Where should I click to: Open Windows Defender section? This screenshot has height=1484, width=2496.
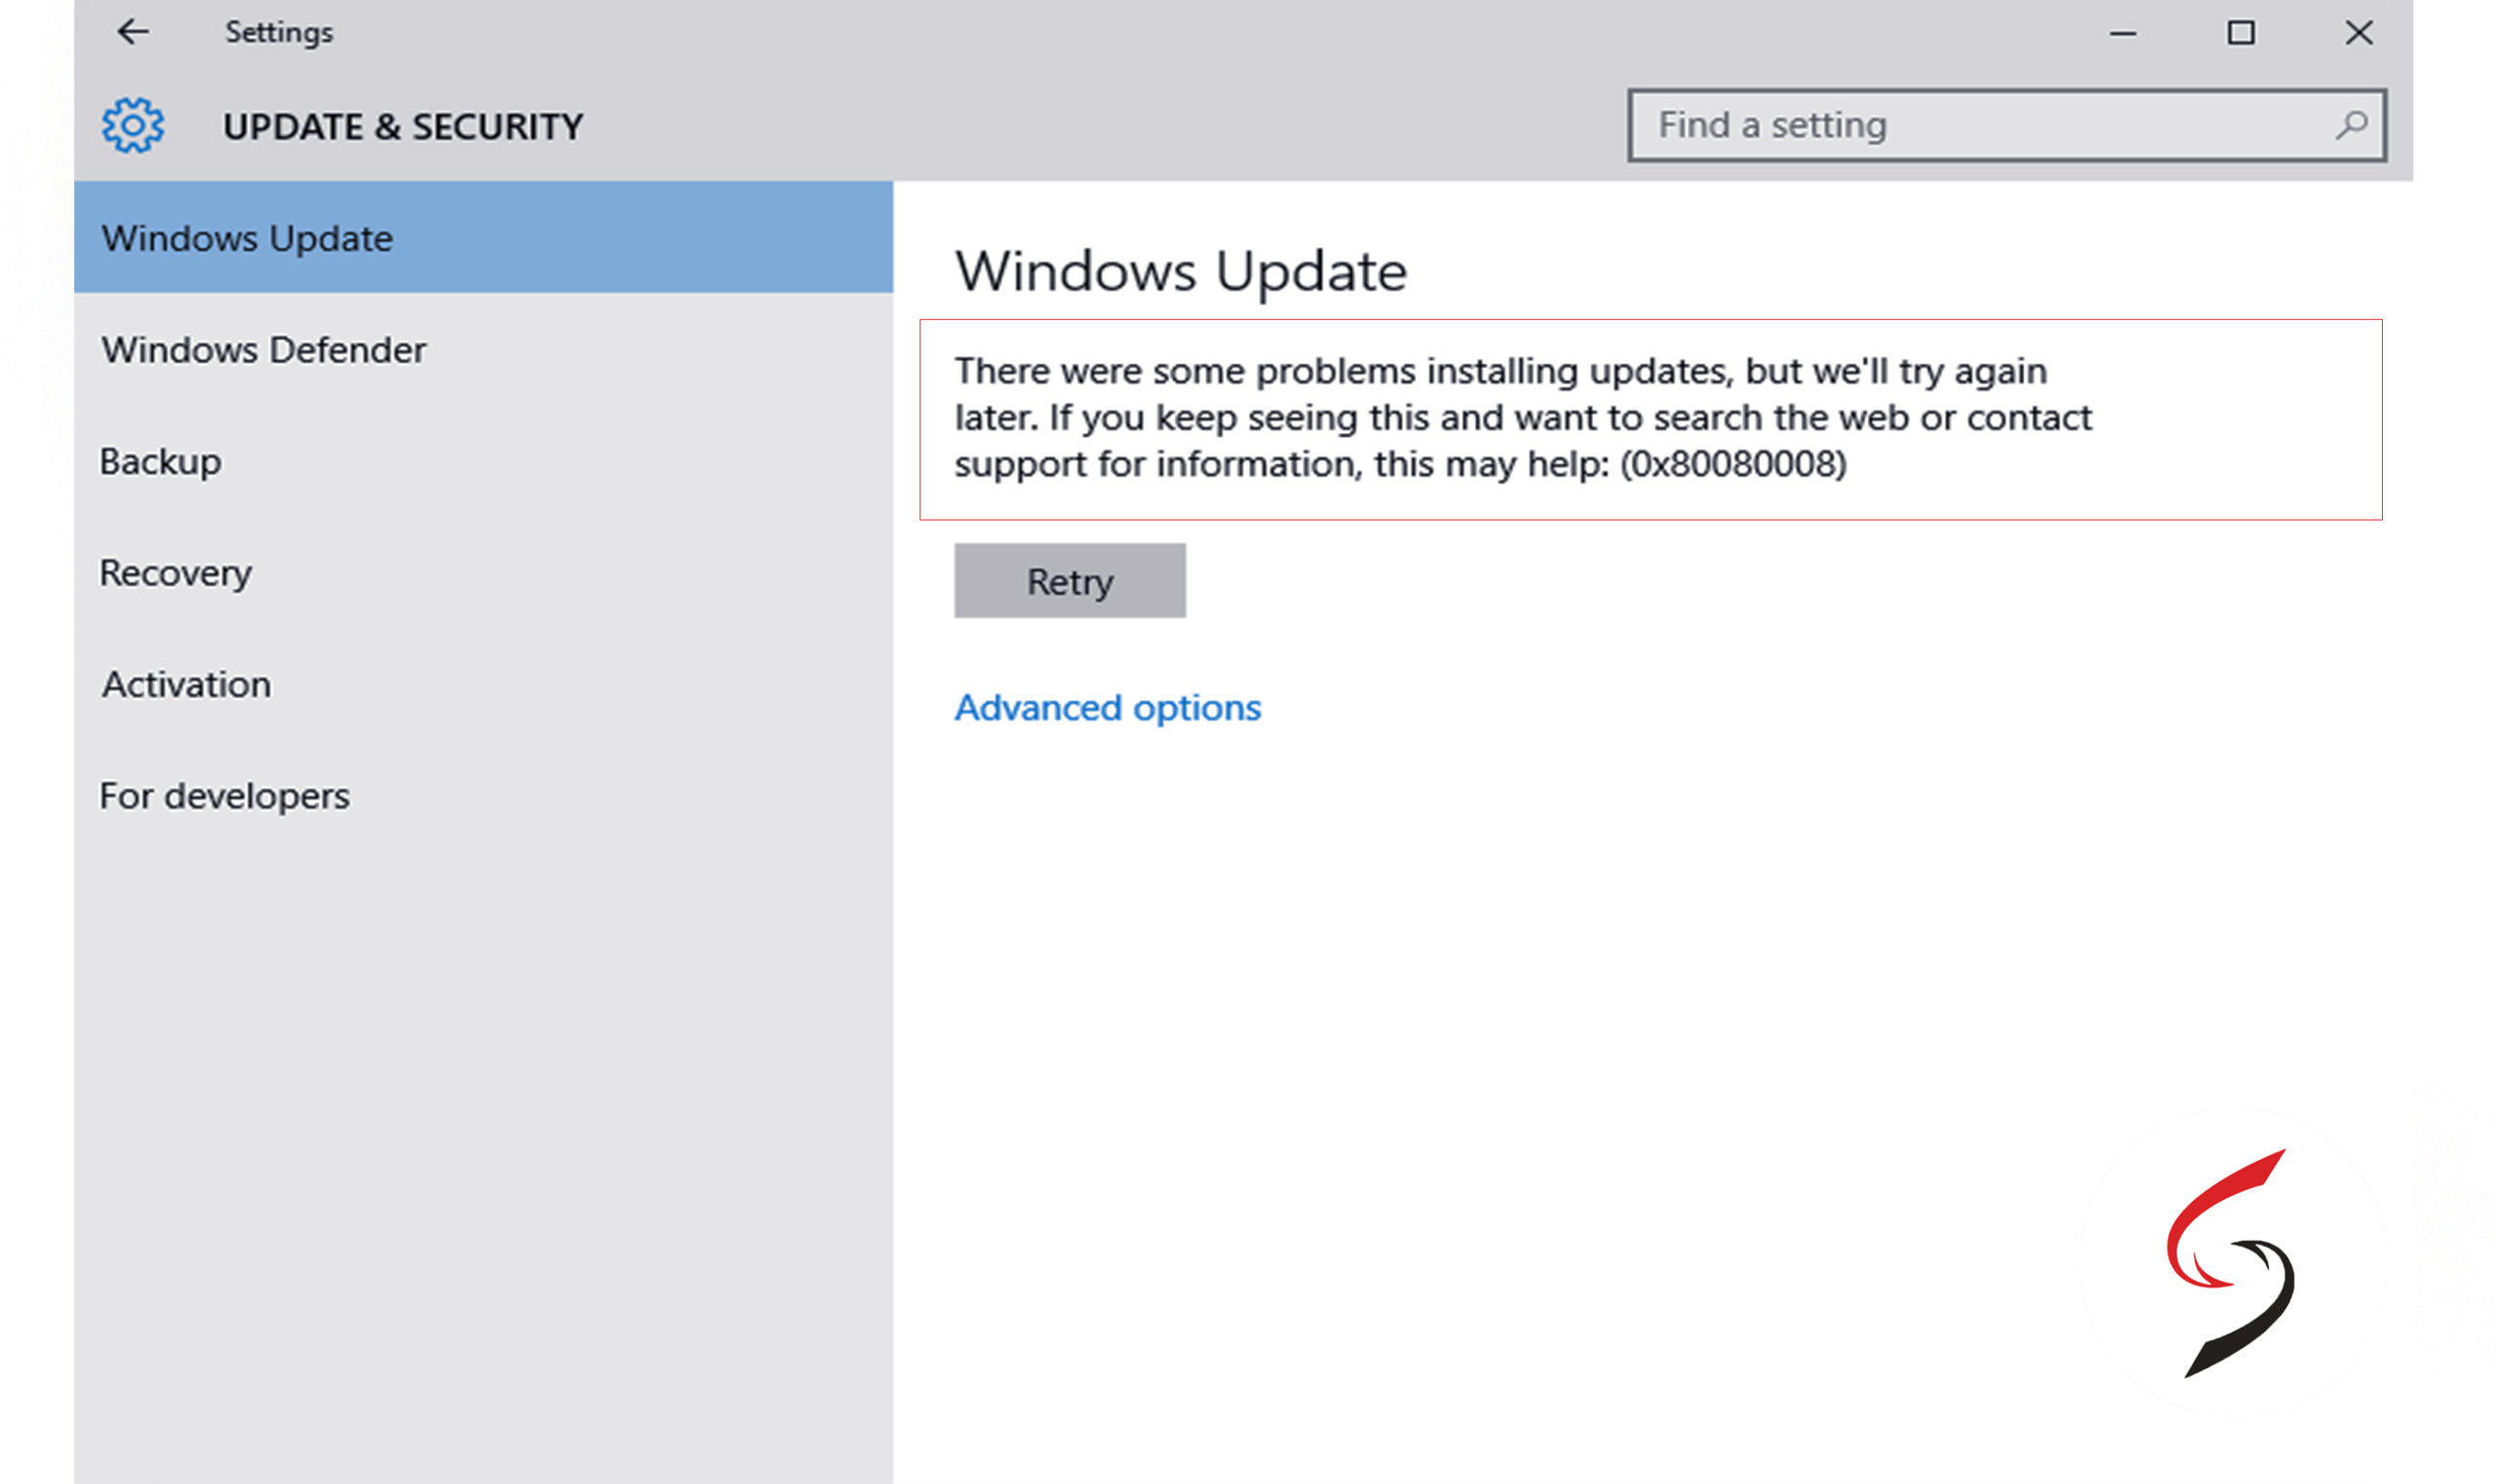pos(483,350)
